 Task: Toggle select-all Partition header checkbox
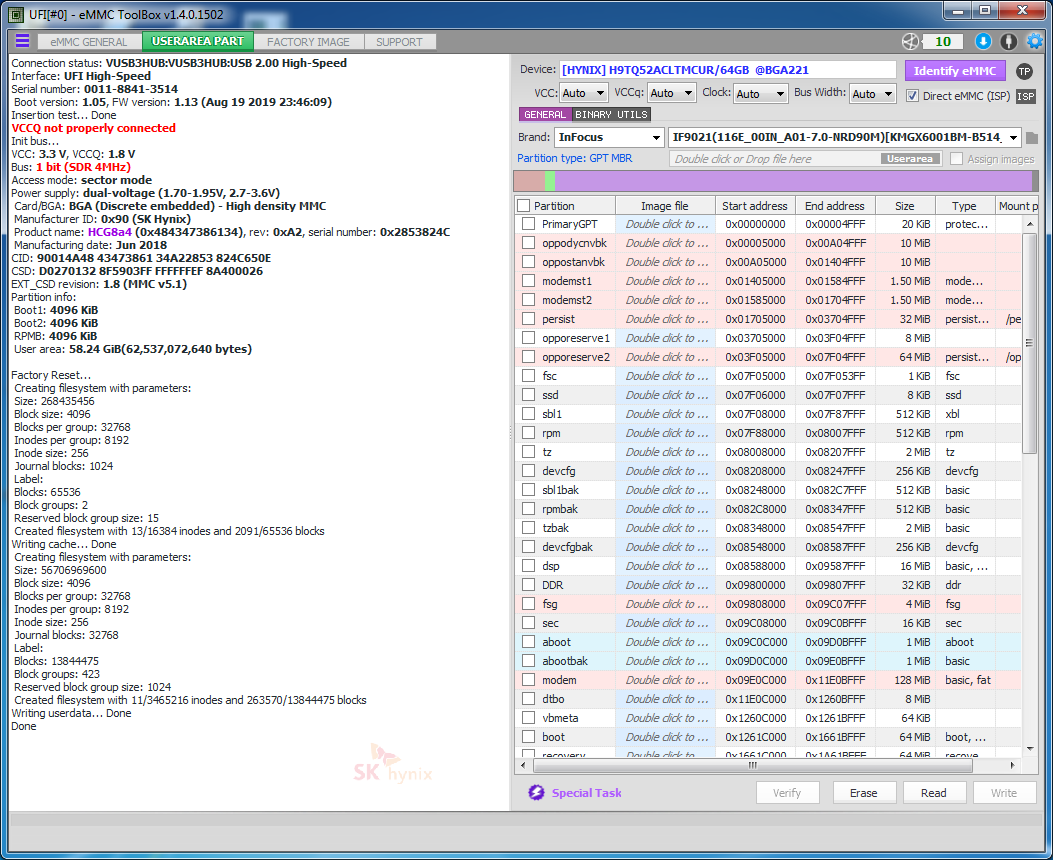pyautogui.click(x=524, y=206)
